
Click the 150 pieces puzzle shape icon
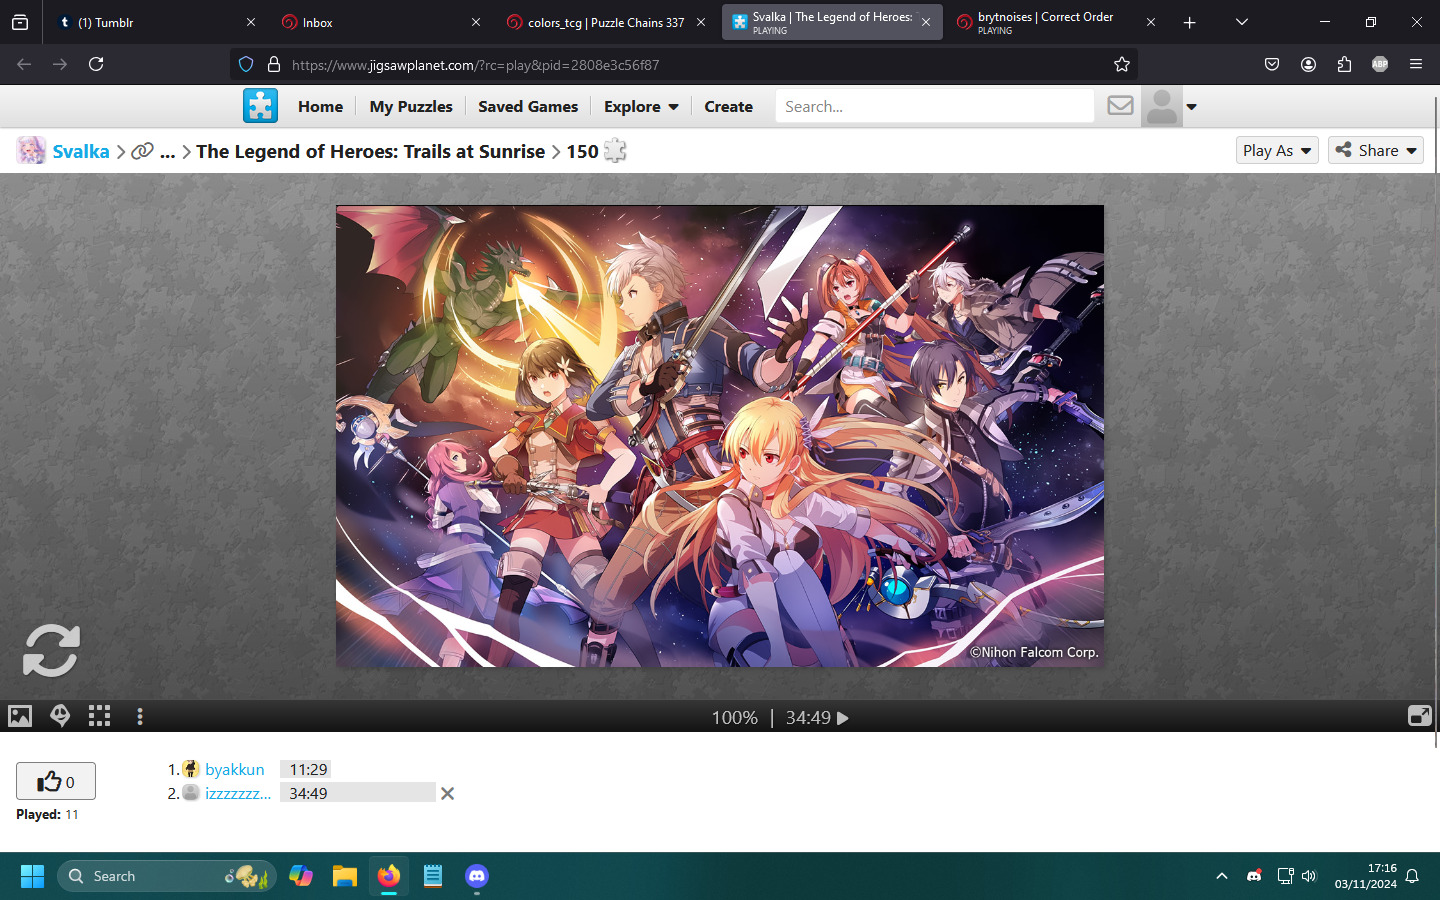click(x=615, y=151)
